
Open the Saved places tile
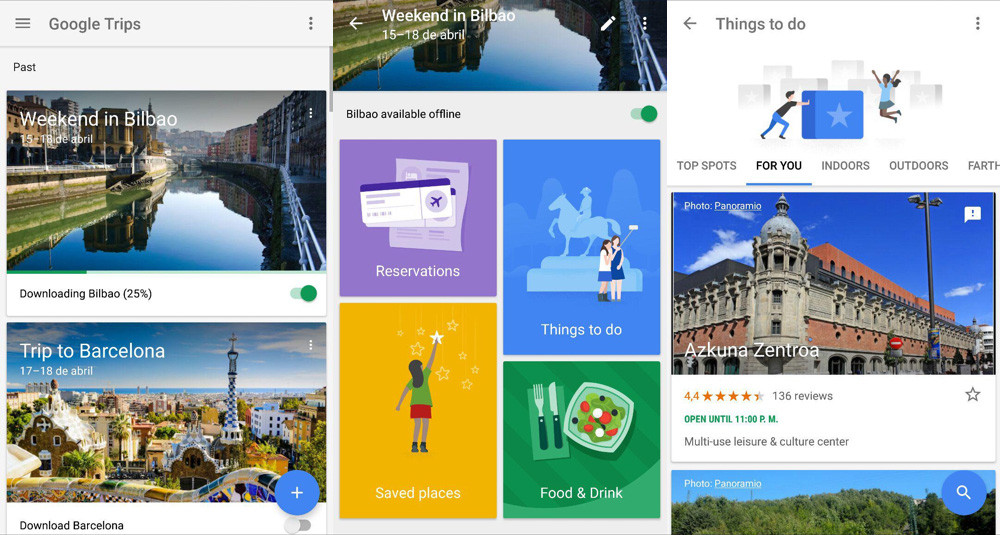pyautogui.click(x=418, y=411)
